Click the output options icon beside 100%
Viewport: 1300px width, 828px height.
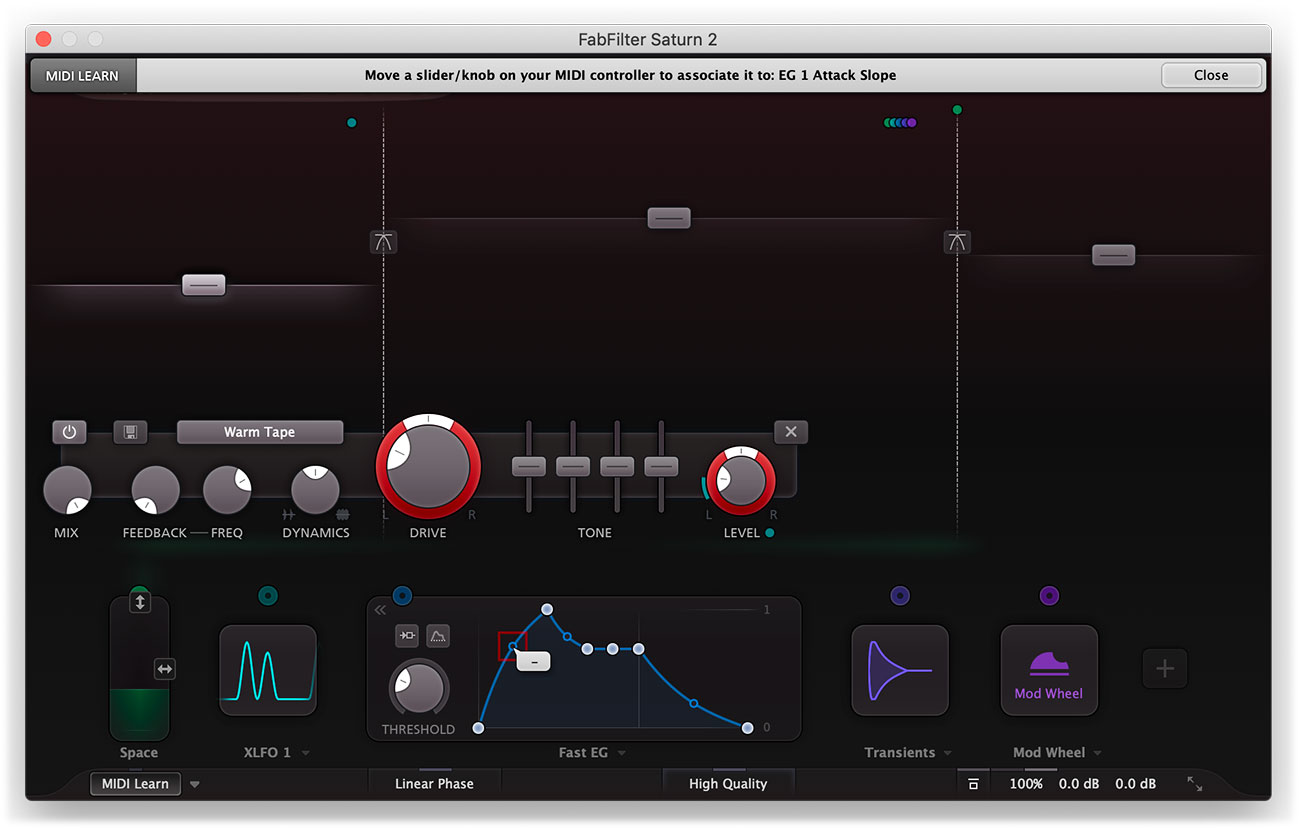point(973,784)
